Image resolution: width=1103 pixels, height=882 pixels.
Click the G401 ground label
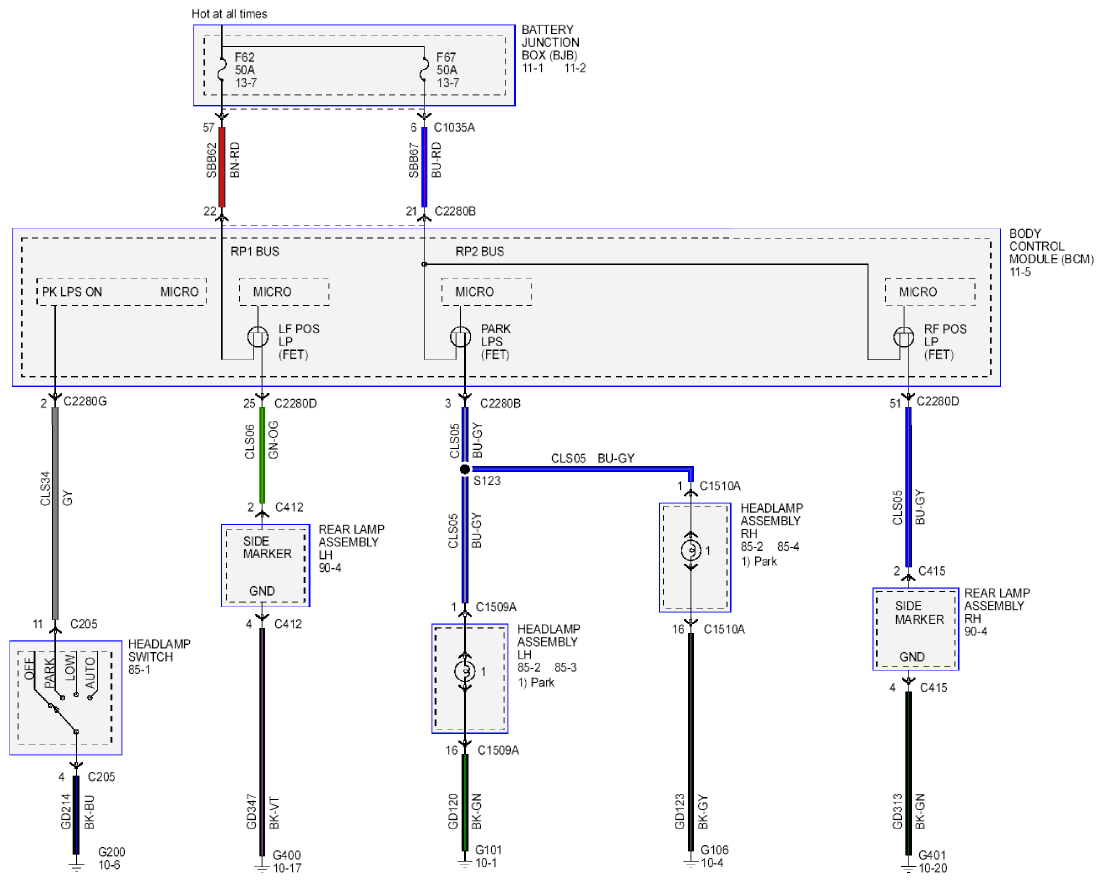pyautogui.click(x=932, y=855)
